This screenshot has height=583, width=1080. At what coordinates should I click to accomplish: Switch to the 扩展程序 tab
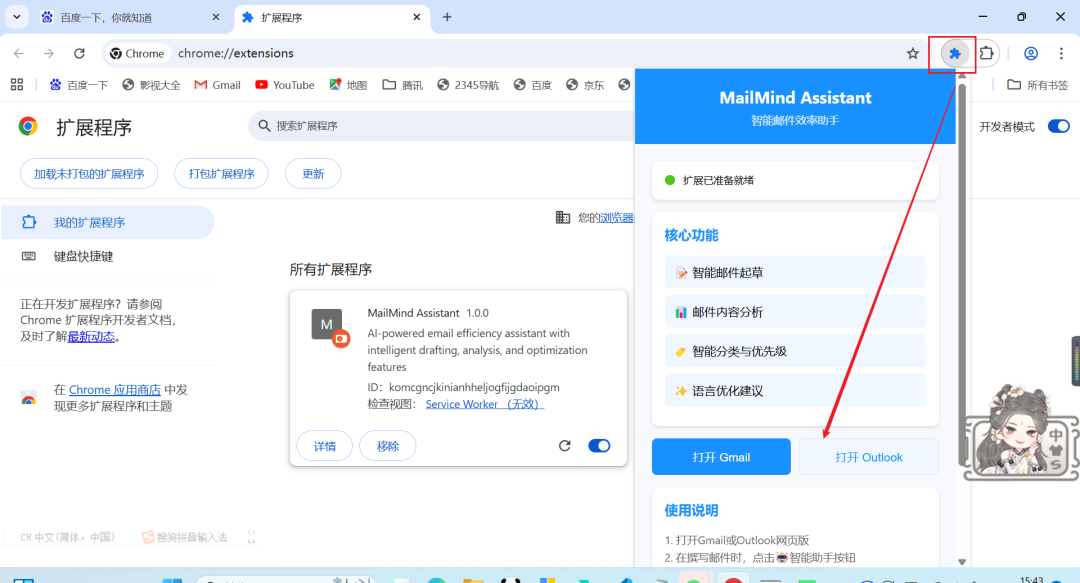point(332,17)
